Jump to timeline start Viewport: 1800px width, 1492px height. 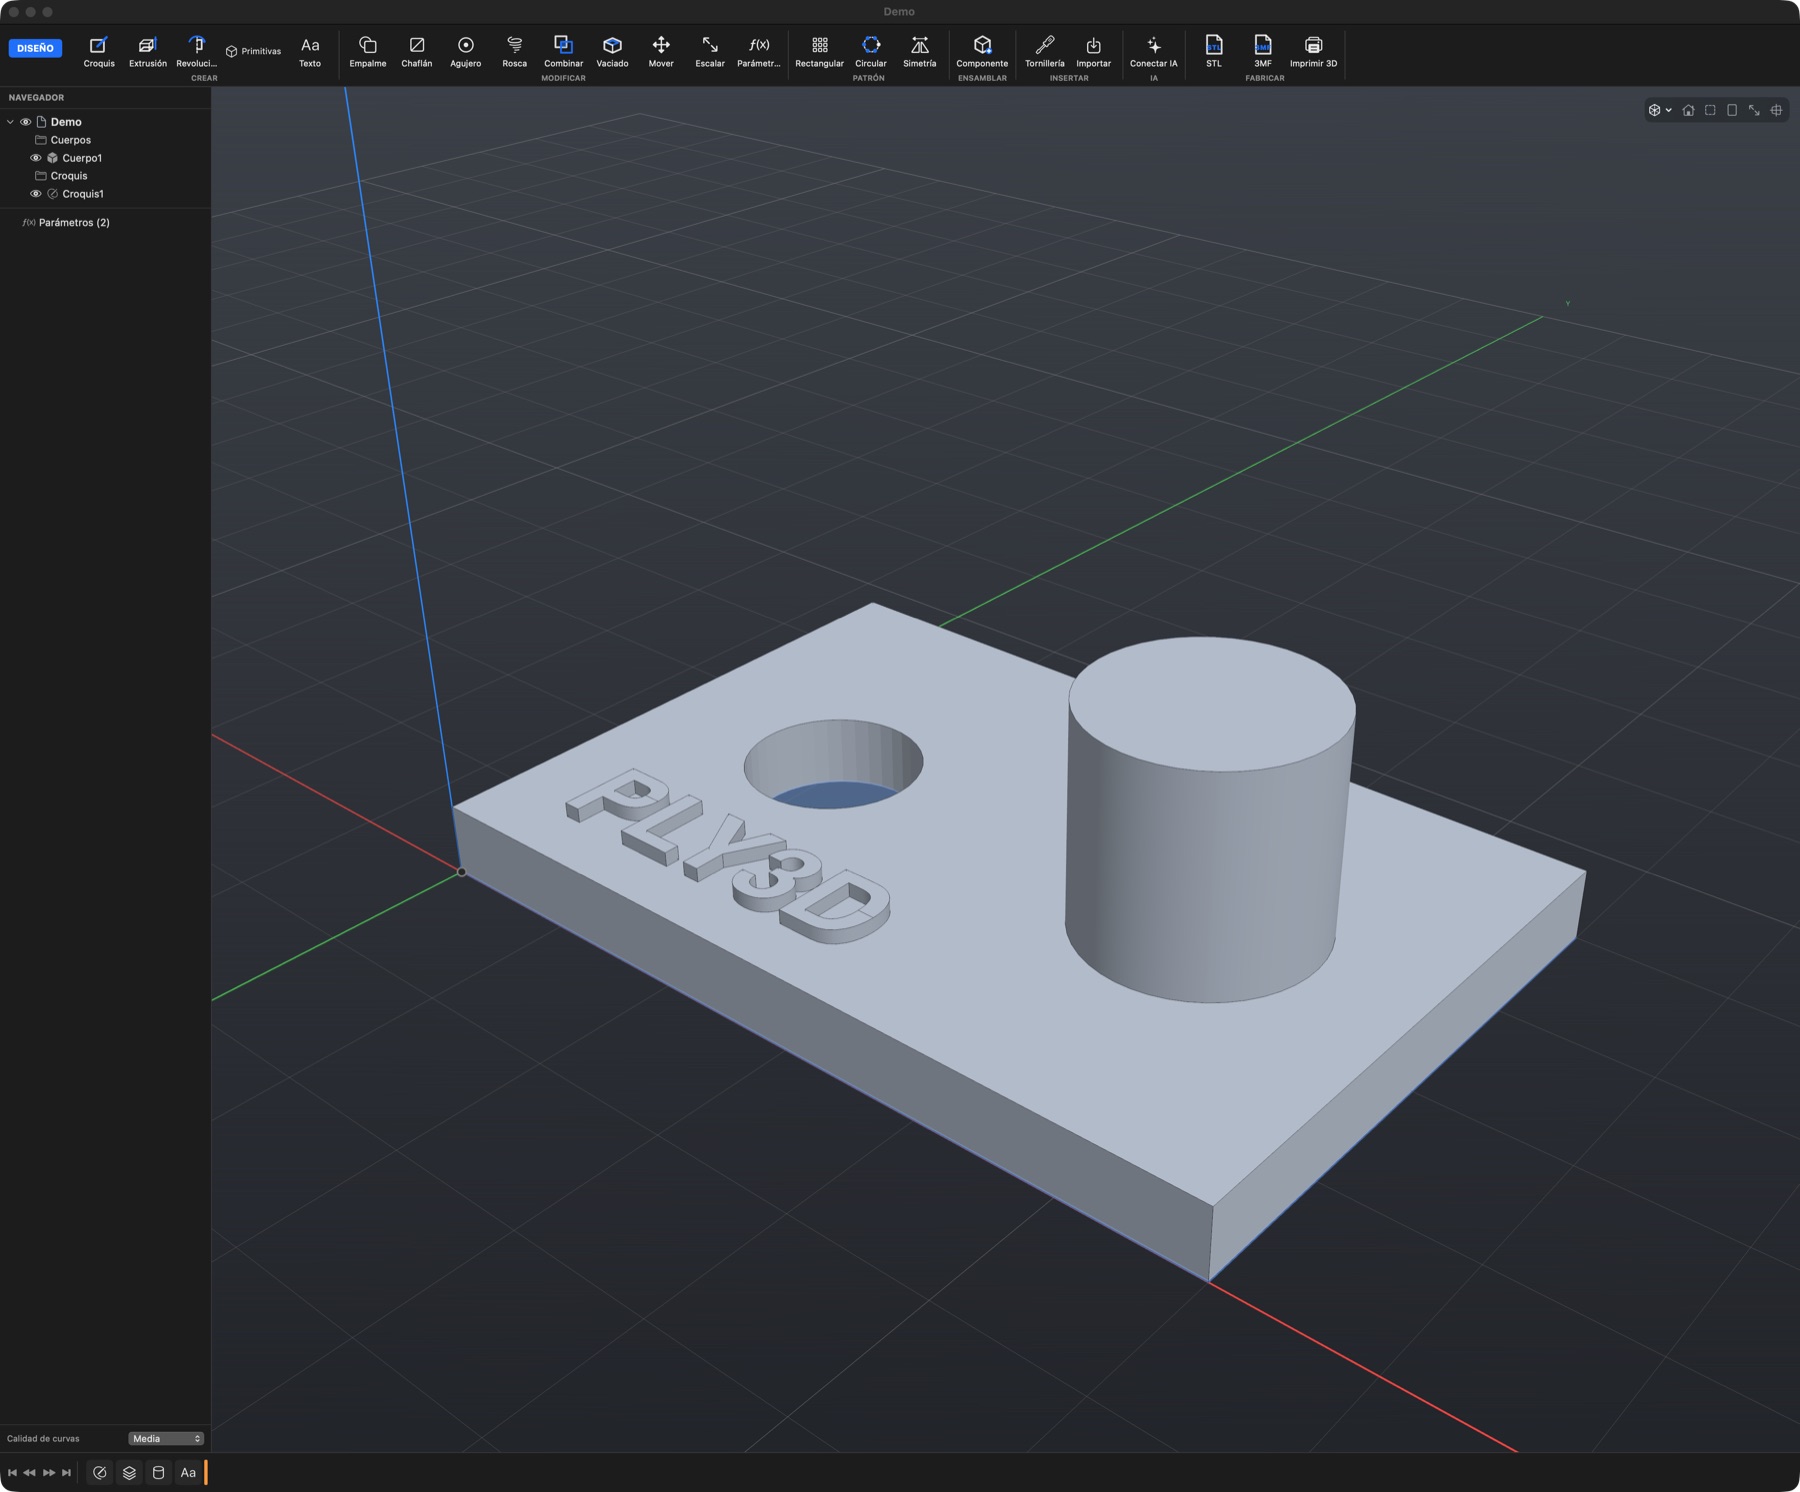[x=12, y=1472]
